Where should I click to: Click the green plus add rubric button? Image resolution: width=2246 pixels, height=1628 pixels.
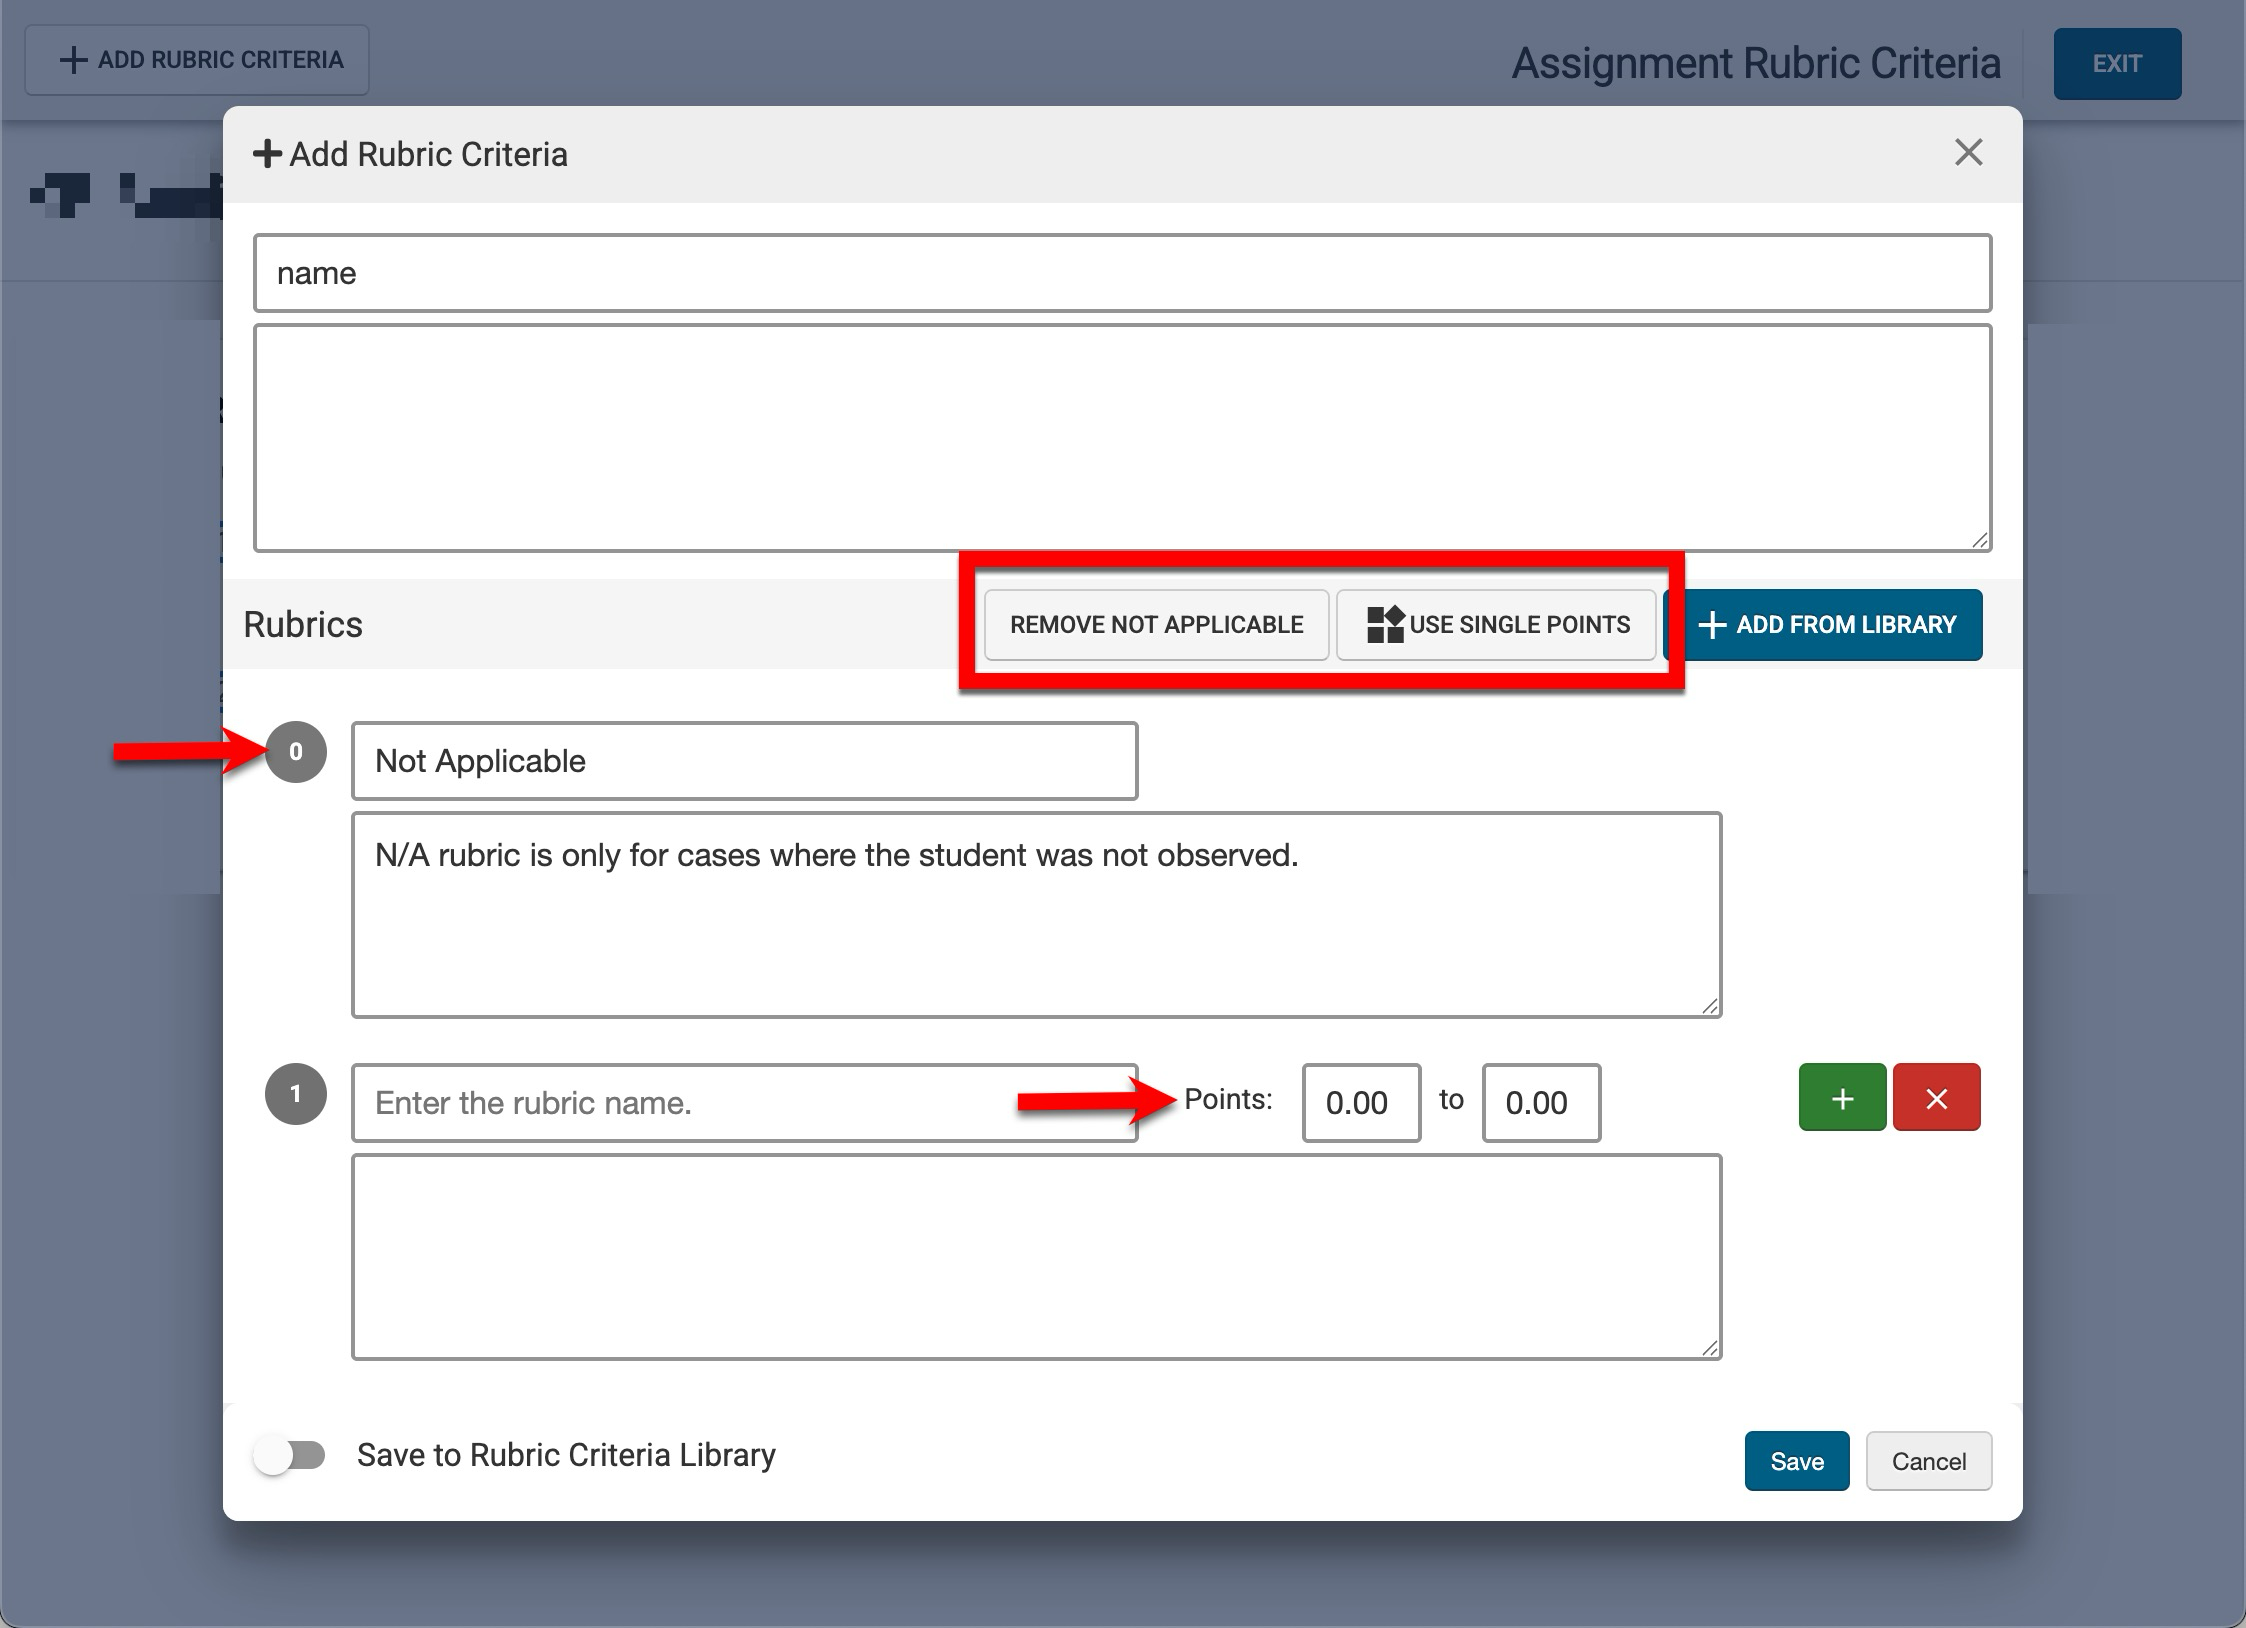click(1841, 1098)
